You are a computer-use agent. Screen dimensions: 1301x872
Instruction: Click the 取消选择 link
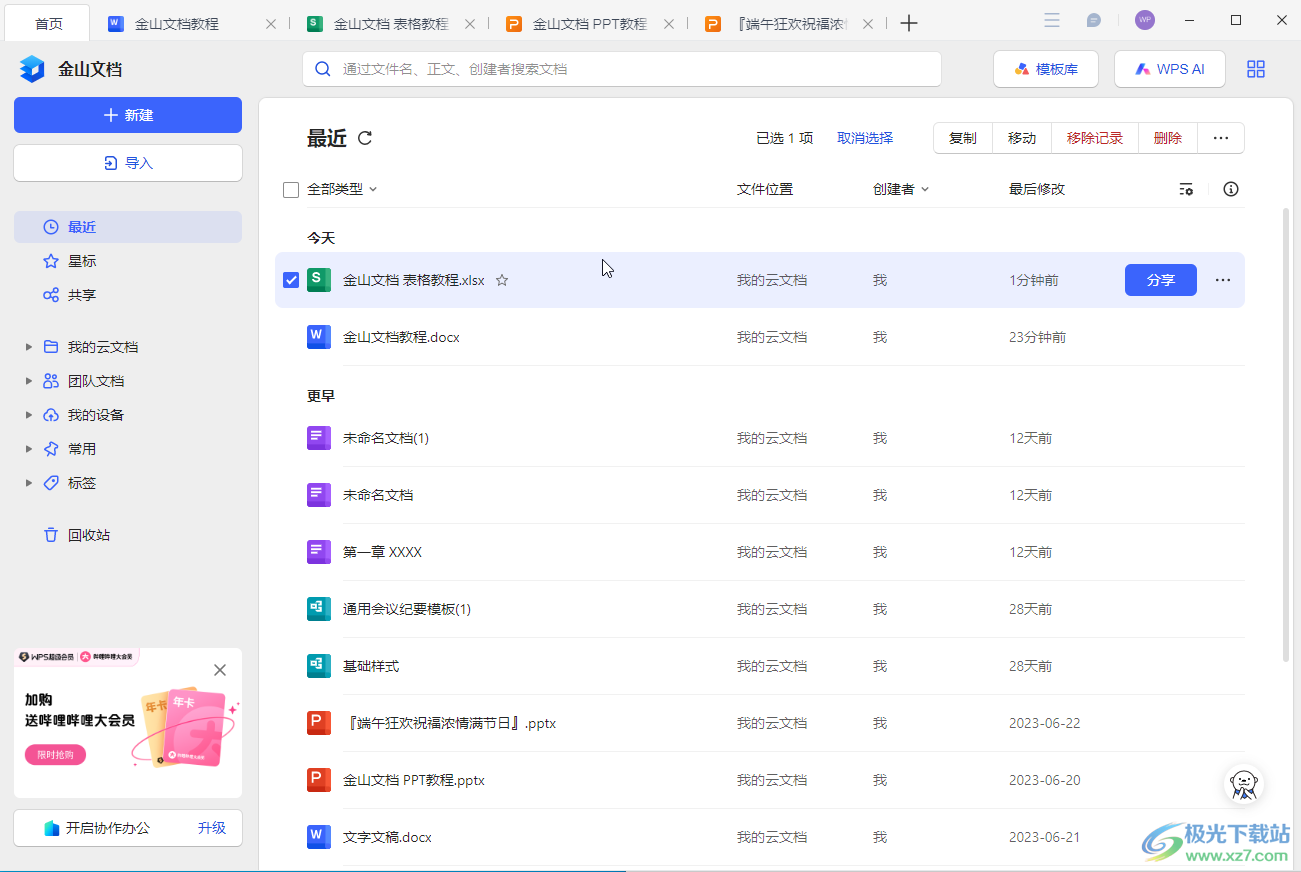865,138
